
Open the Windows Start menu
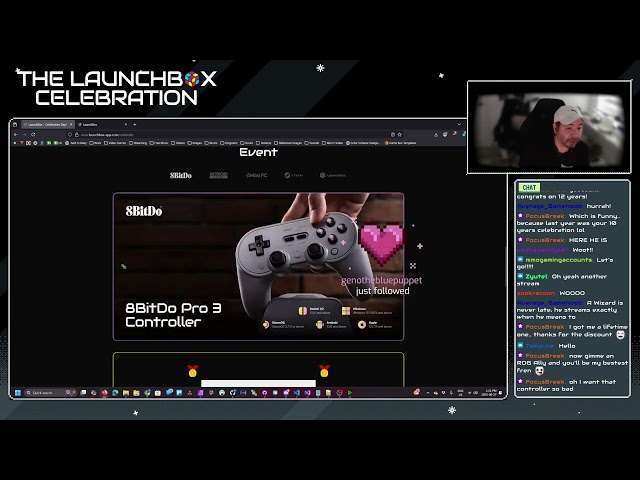coord(18,393)
